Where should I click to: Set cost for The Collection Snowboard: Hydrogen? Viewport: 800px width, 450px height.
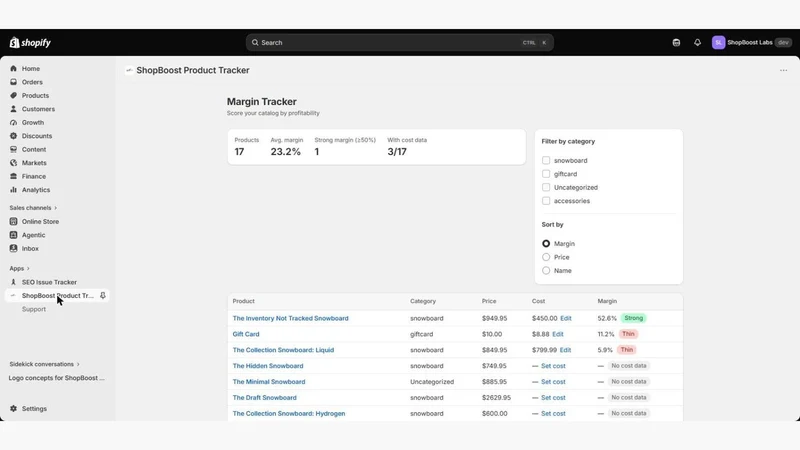(x=553, y=413)
